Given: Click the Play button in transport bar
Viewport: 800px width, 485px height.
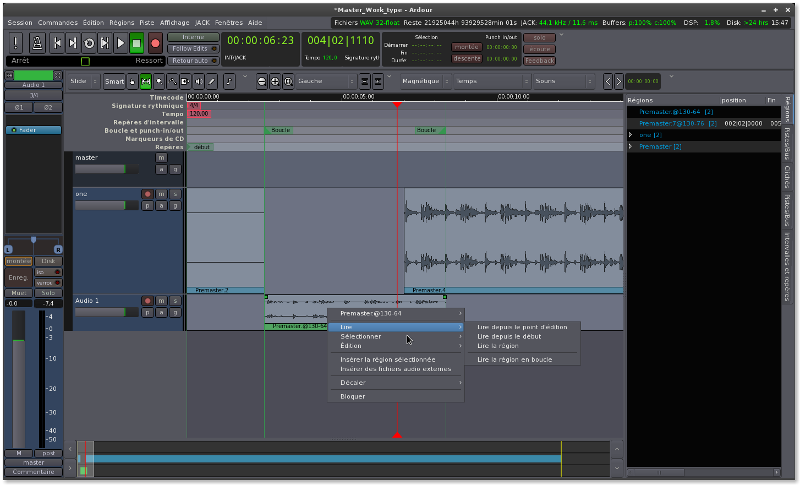Looking at the screenshot, I should pos(121,43).
